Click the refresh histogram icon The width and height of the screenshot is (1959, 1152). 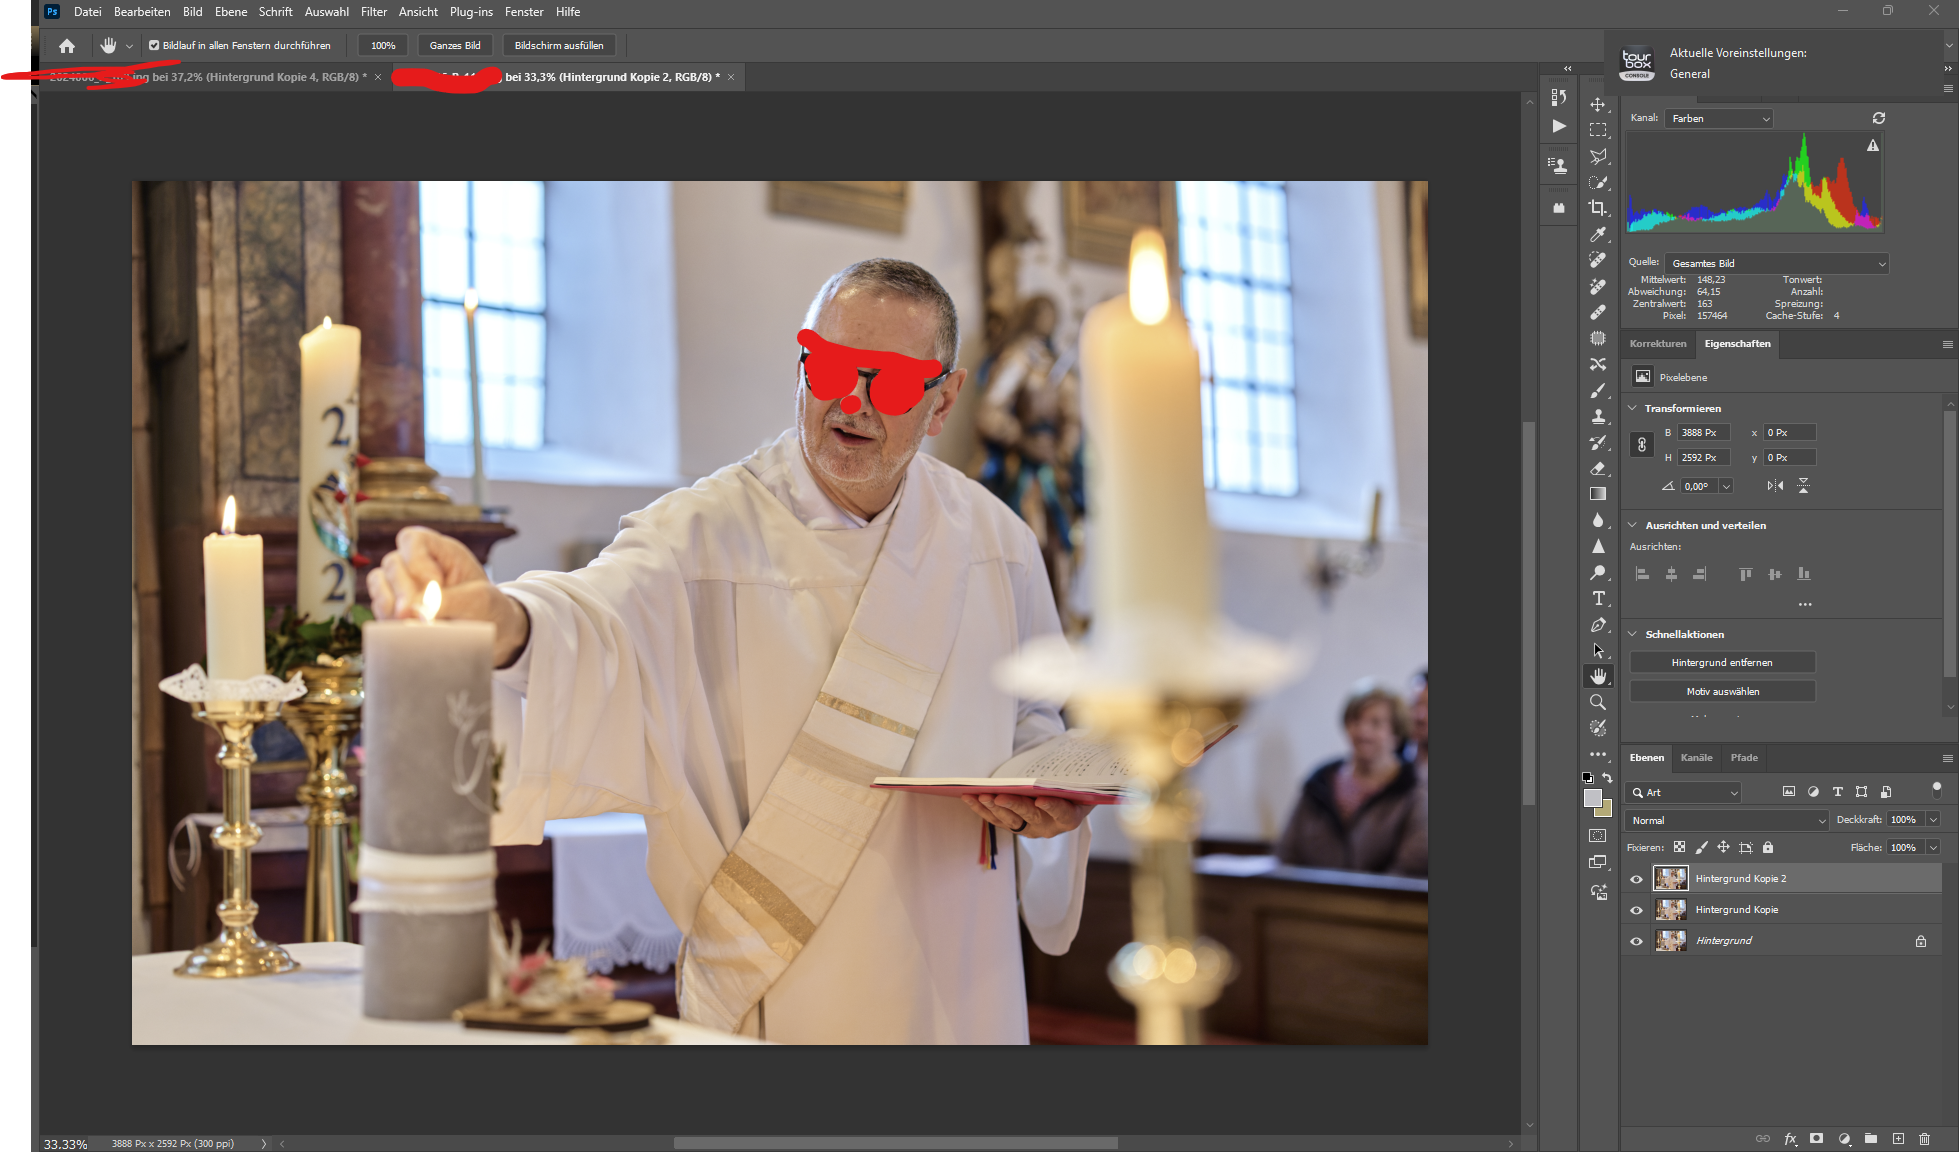1879,118
